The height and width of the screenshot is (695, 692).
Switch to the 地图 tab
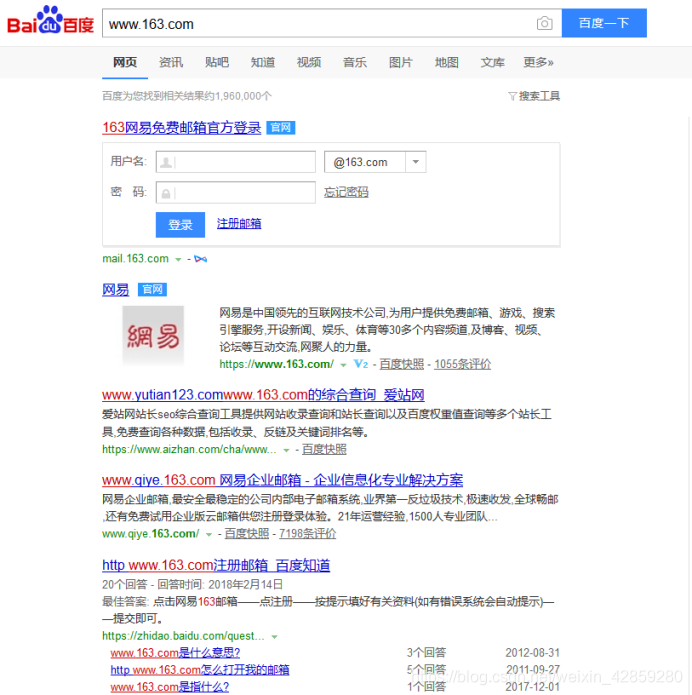tap(446, 62)
